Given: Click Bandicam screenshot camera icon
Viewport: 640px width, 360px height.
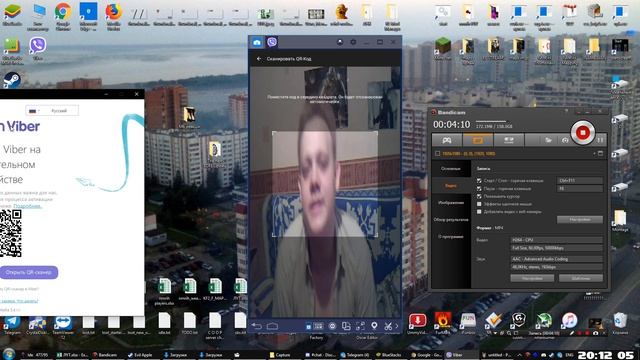Looking at the screenshot, I should point(565,140).
